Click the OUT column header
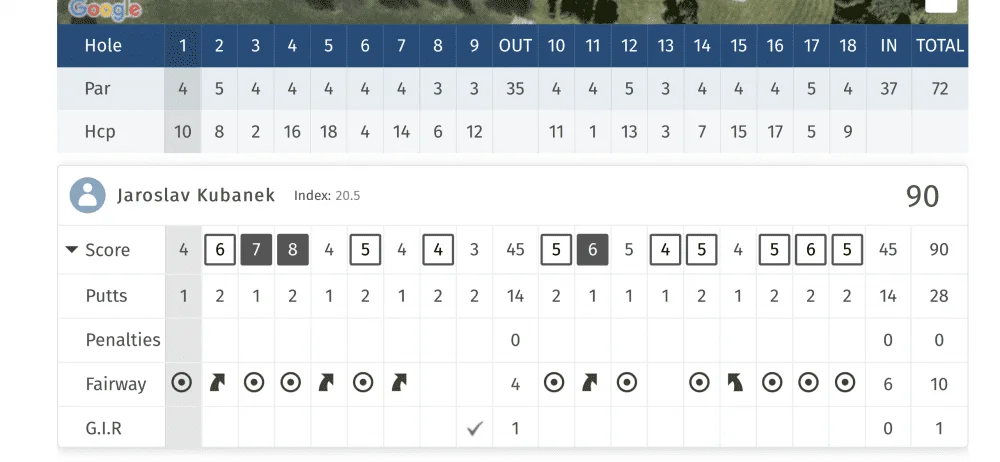This screenshot has width=1000, height=462. [x=515, y=46]
